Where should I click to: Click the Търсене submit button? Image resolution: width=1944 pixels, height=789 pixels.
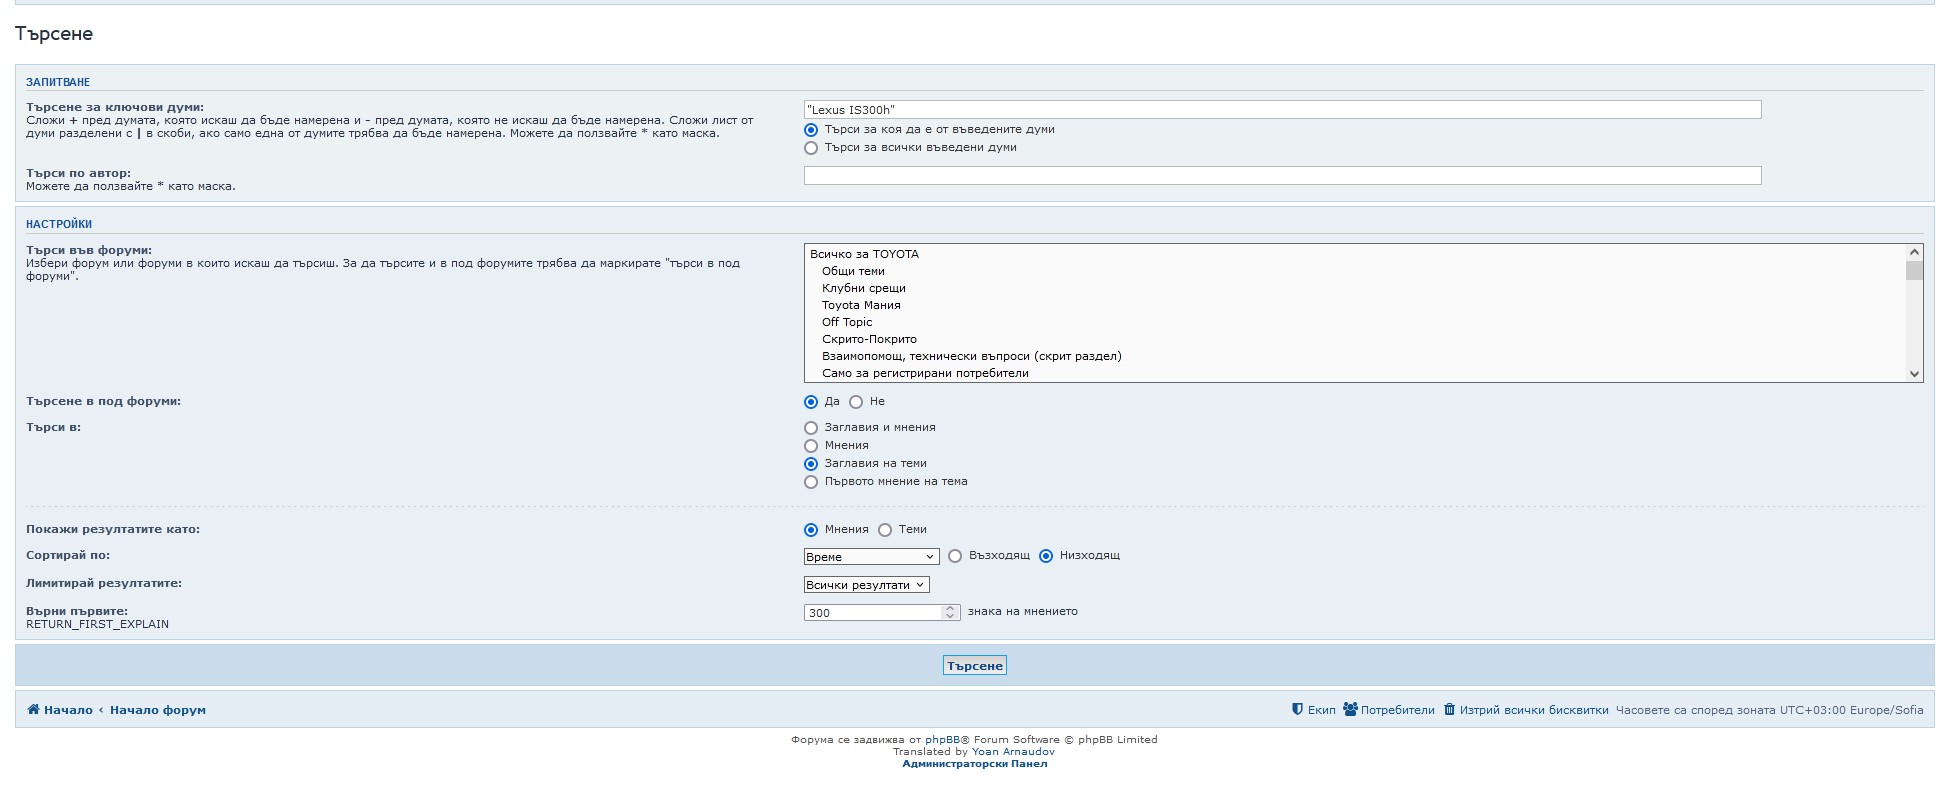974,666
